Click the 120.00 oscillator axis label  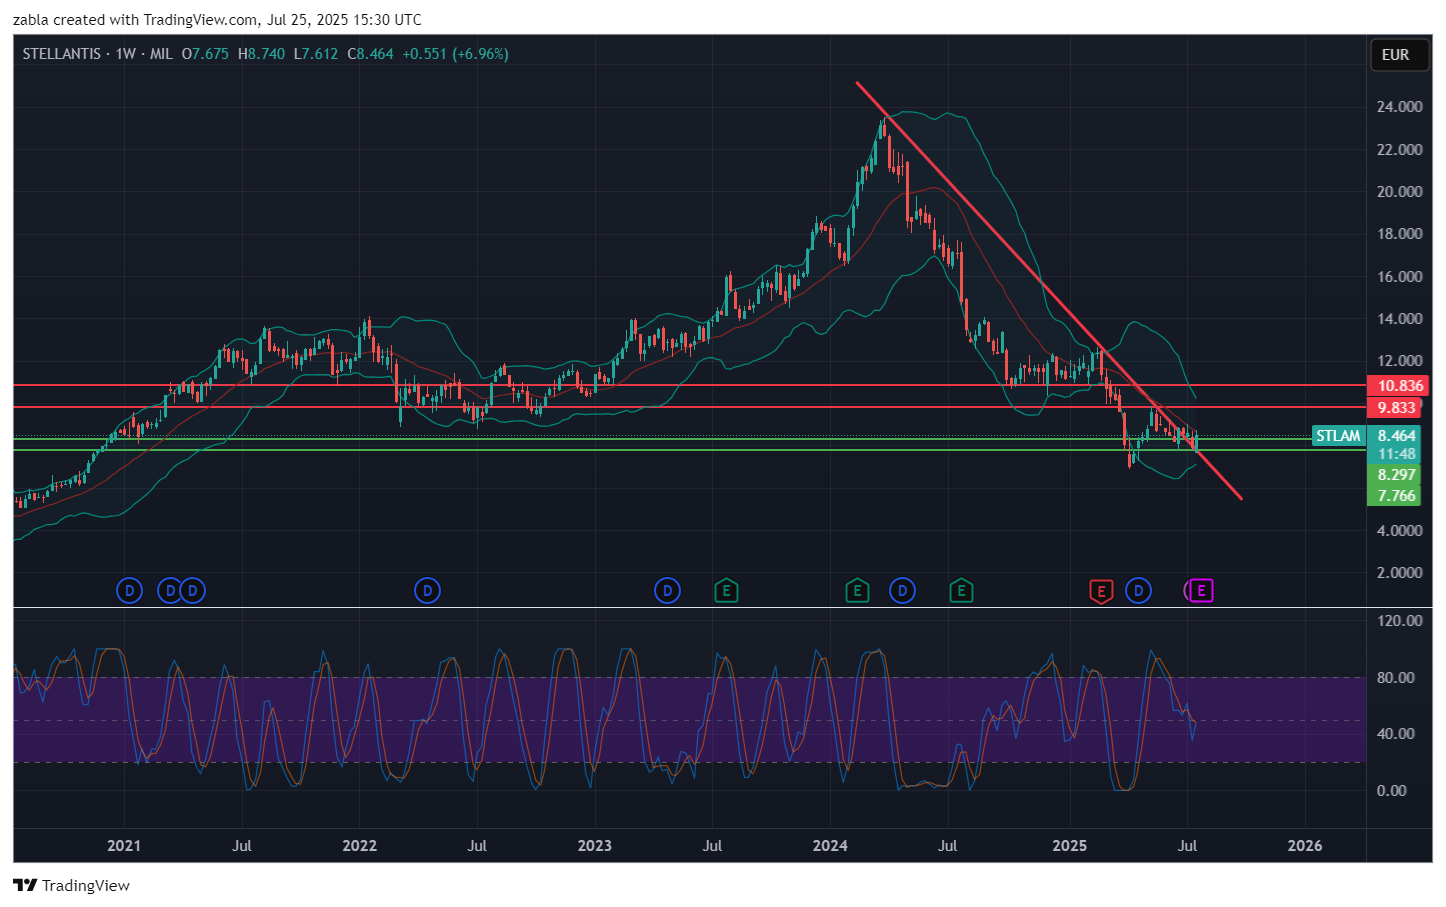[1399, 621]
